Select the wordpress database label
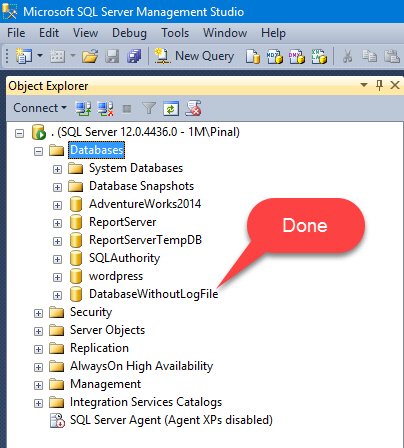This screenshot has width=404, height=448. click(116, 276)
